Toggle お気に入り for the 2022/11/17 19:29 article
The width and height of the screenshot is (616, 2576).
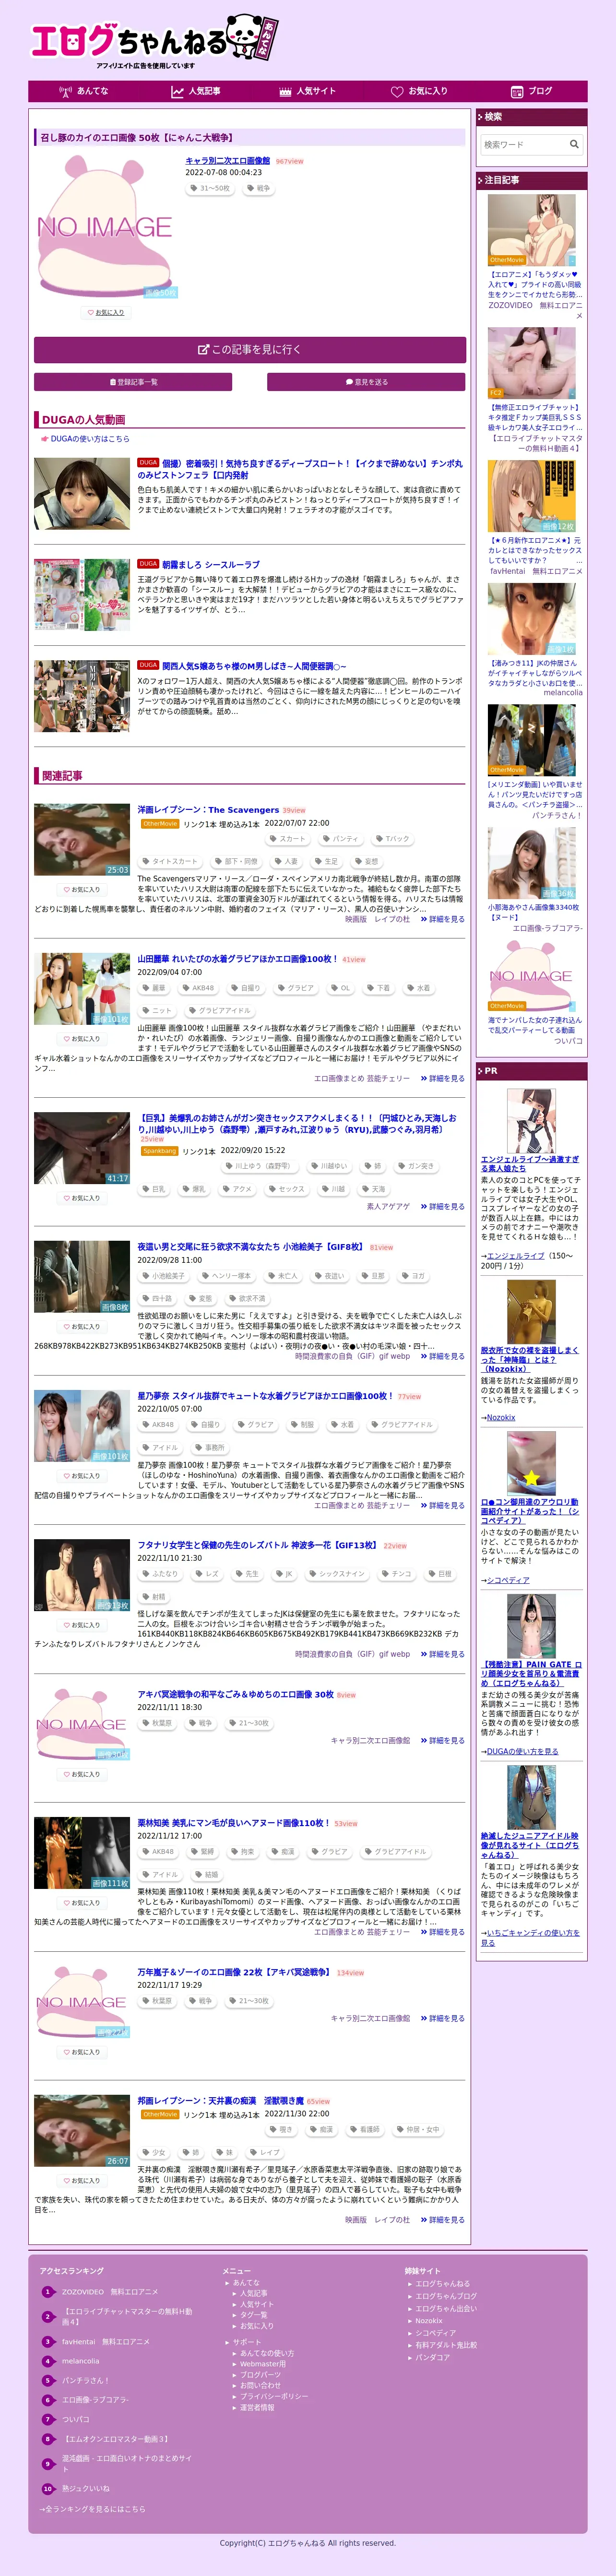(82, 2051)
